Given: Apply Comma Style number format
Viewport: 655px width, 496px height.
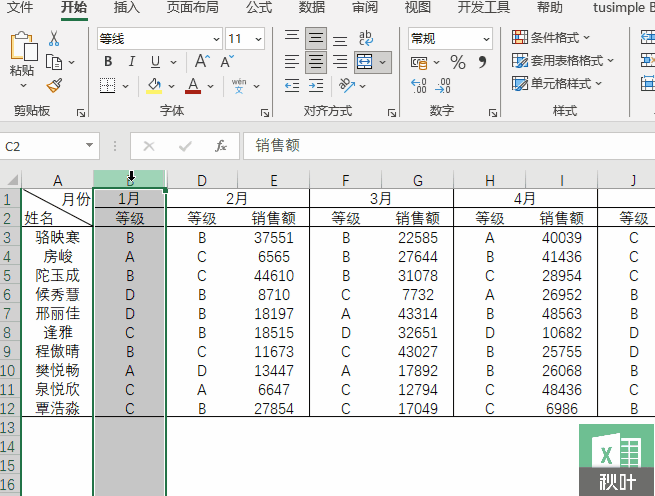Looking at the screenshot, I should point(482,62).
